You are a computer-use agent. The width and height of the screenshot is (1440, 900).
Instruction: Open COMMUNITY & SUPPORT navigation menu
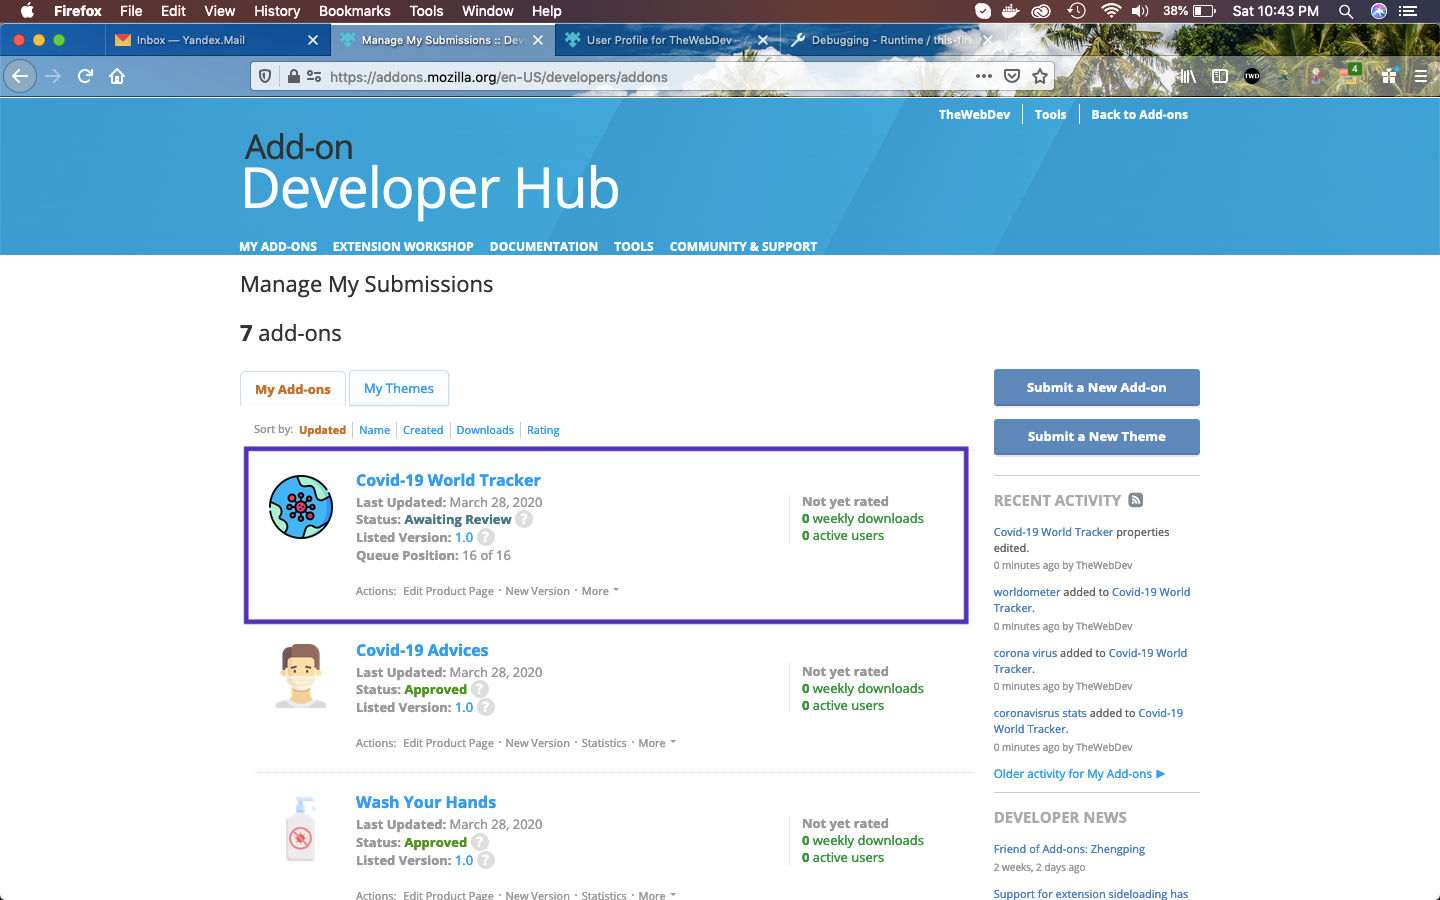click(x=743, y=246)
